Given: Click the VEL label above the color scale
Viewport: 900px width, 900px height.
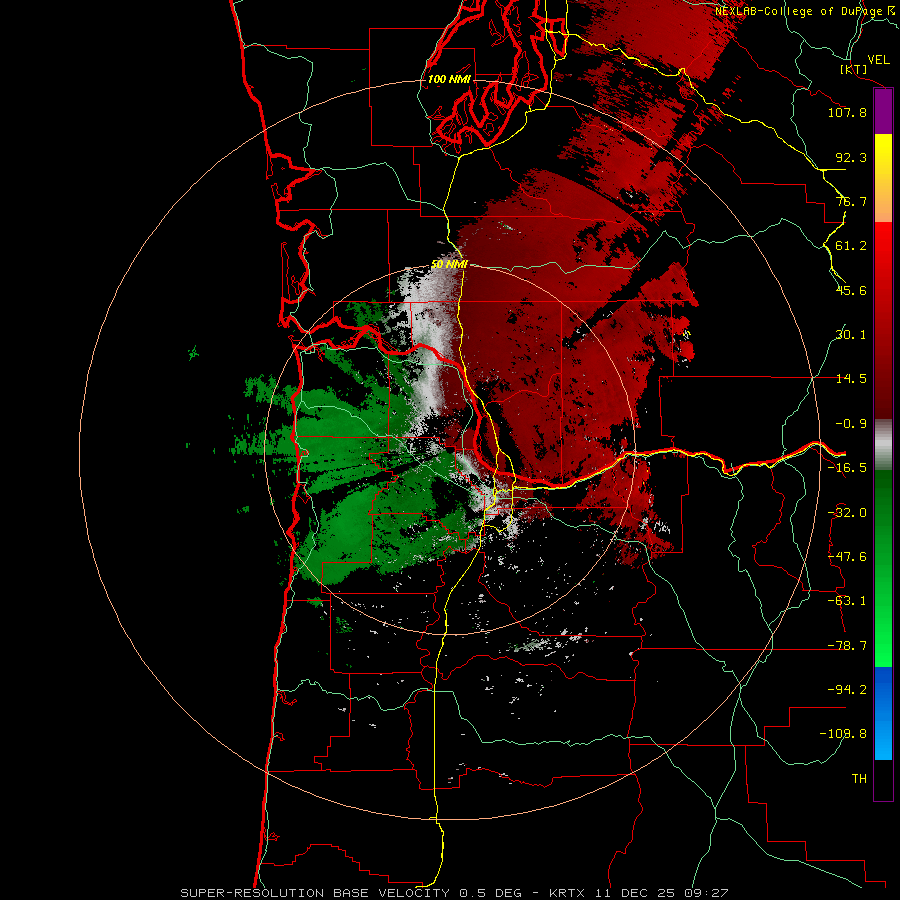Looking at the screenshot, I should coord(878,60).
